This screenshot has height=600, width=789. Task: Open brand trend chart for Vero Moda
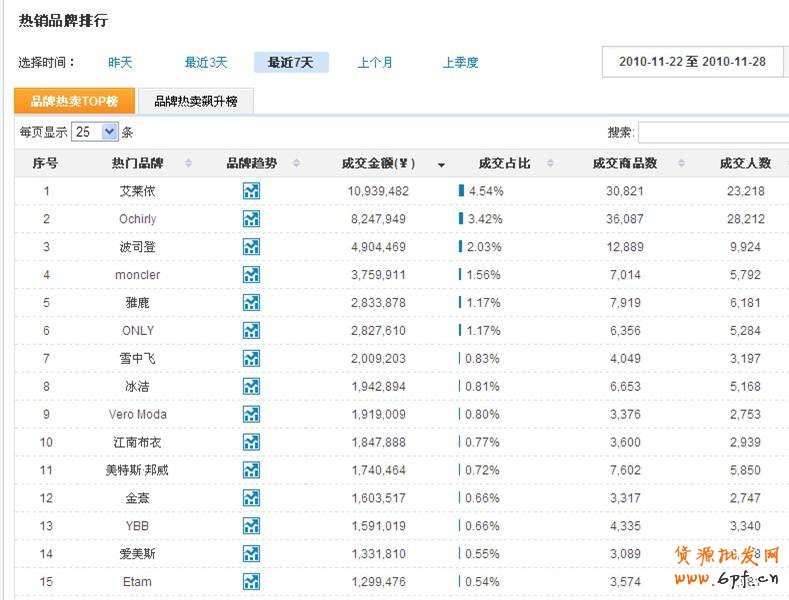click(251, 414)
